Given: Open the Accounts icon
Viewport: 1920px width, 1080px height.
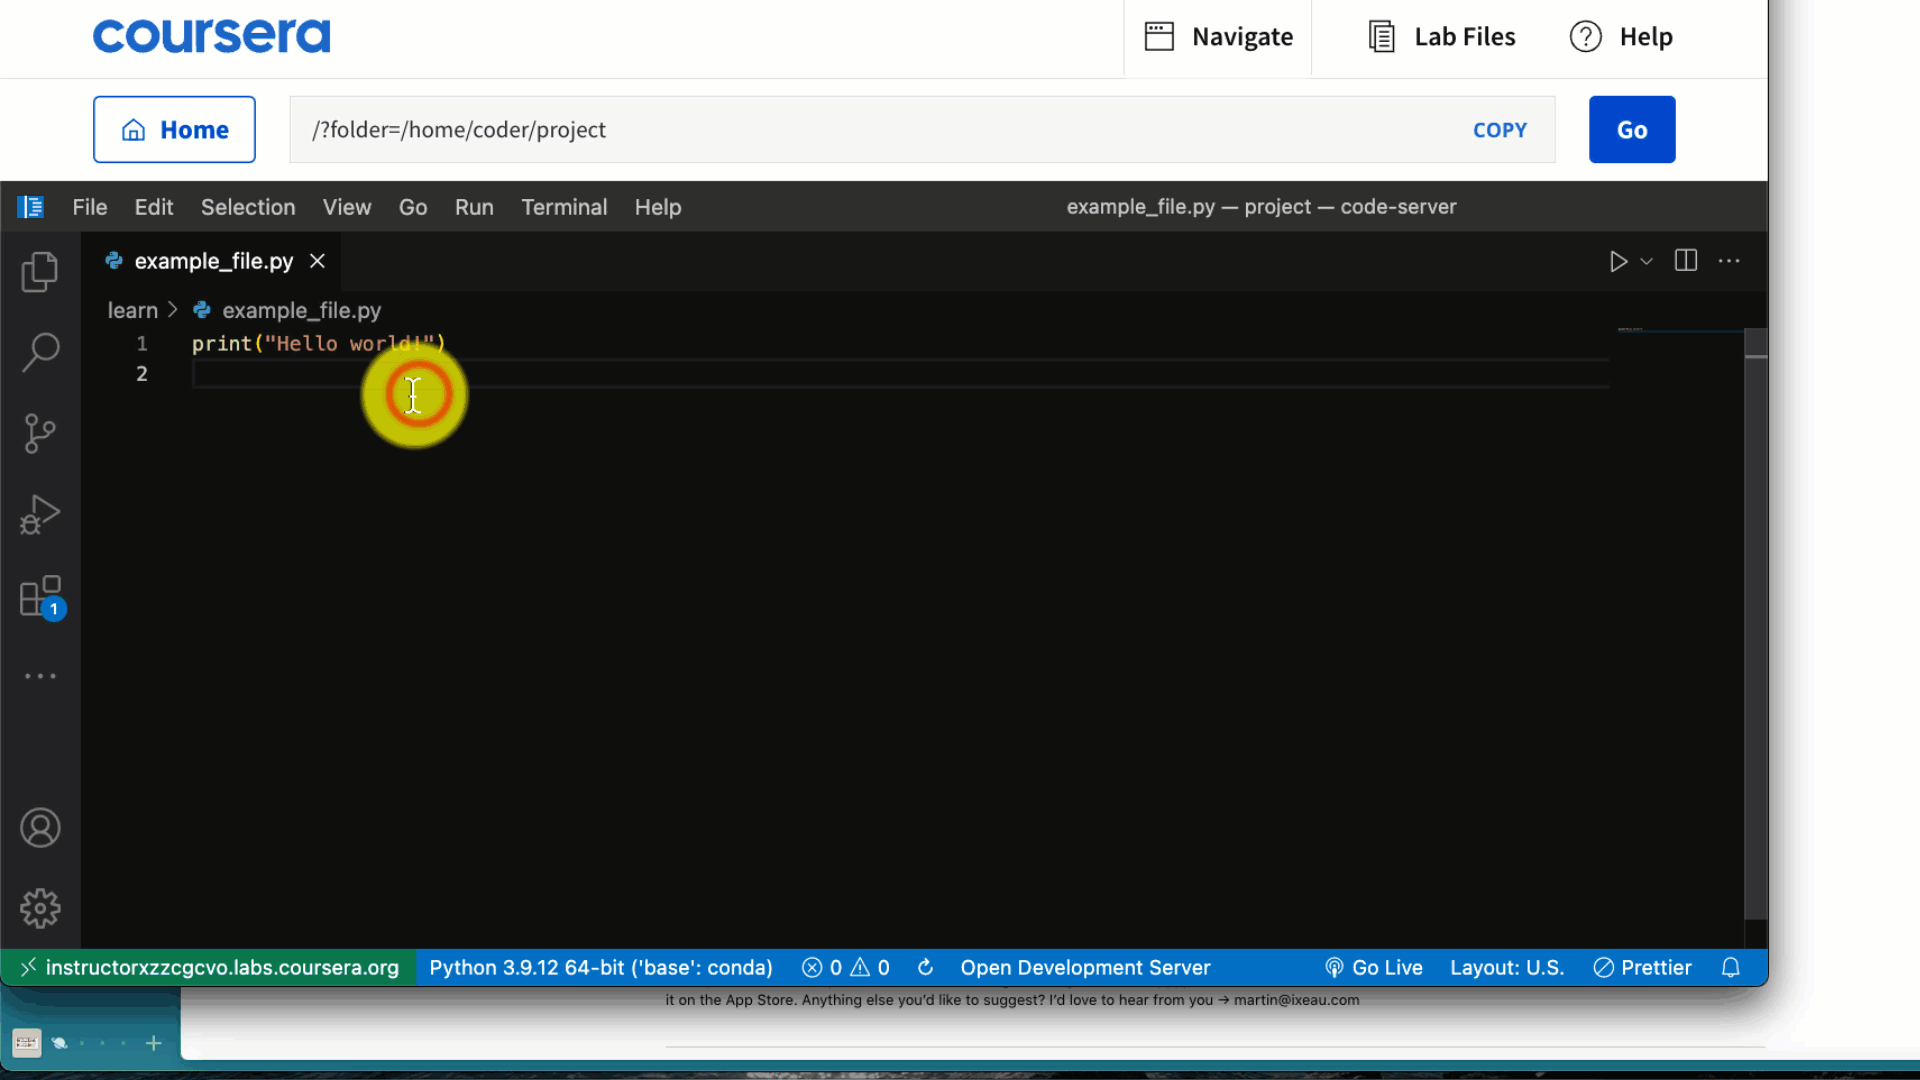Looking at the screenshot, I should pyautogui.click(x=40, y=828).
